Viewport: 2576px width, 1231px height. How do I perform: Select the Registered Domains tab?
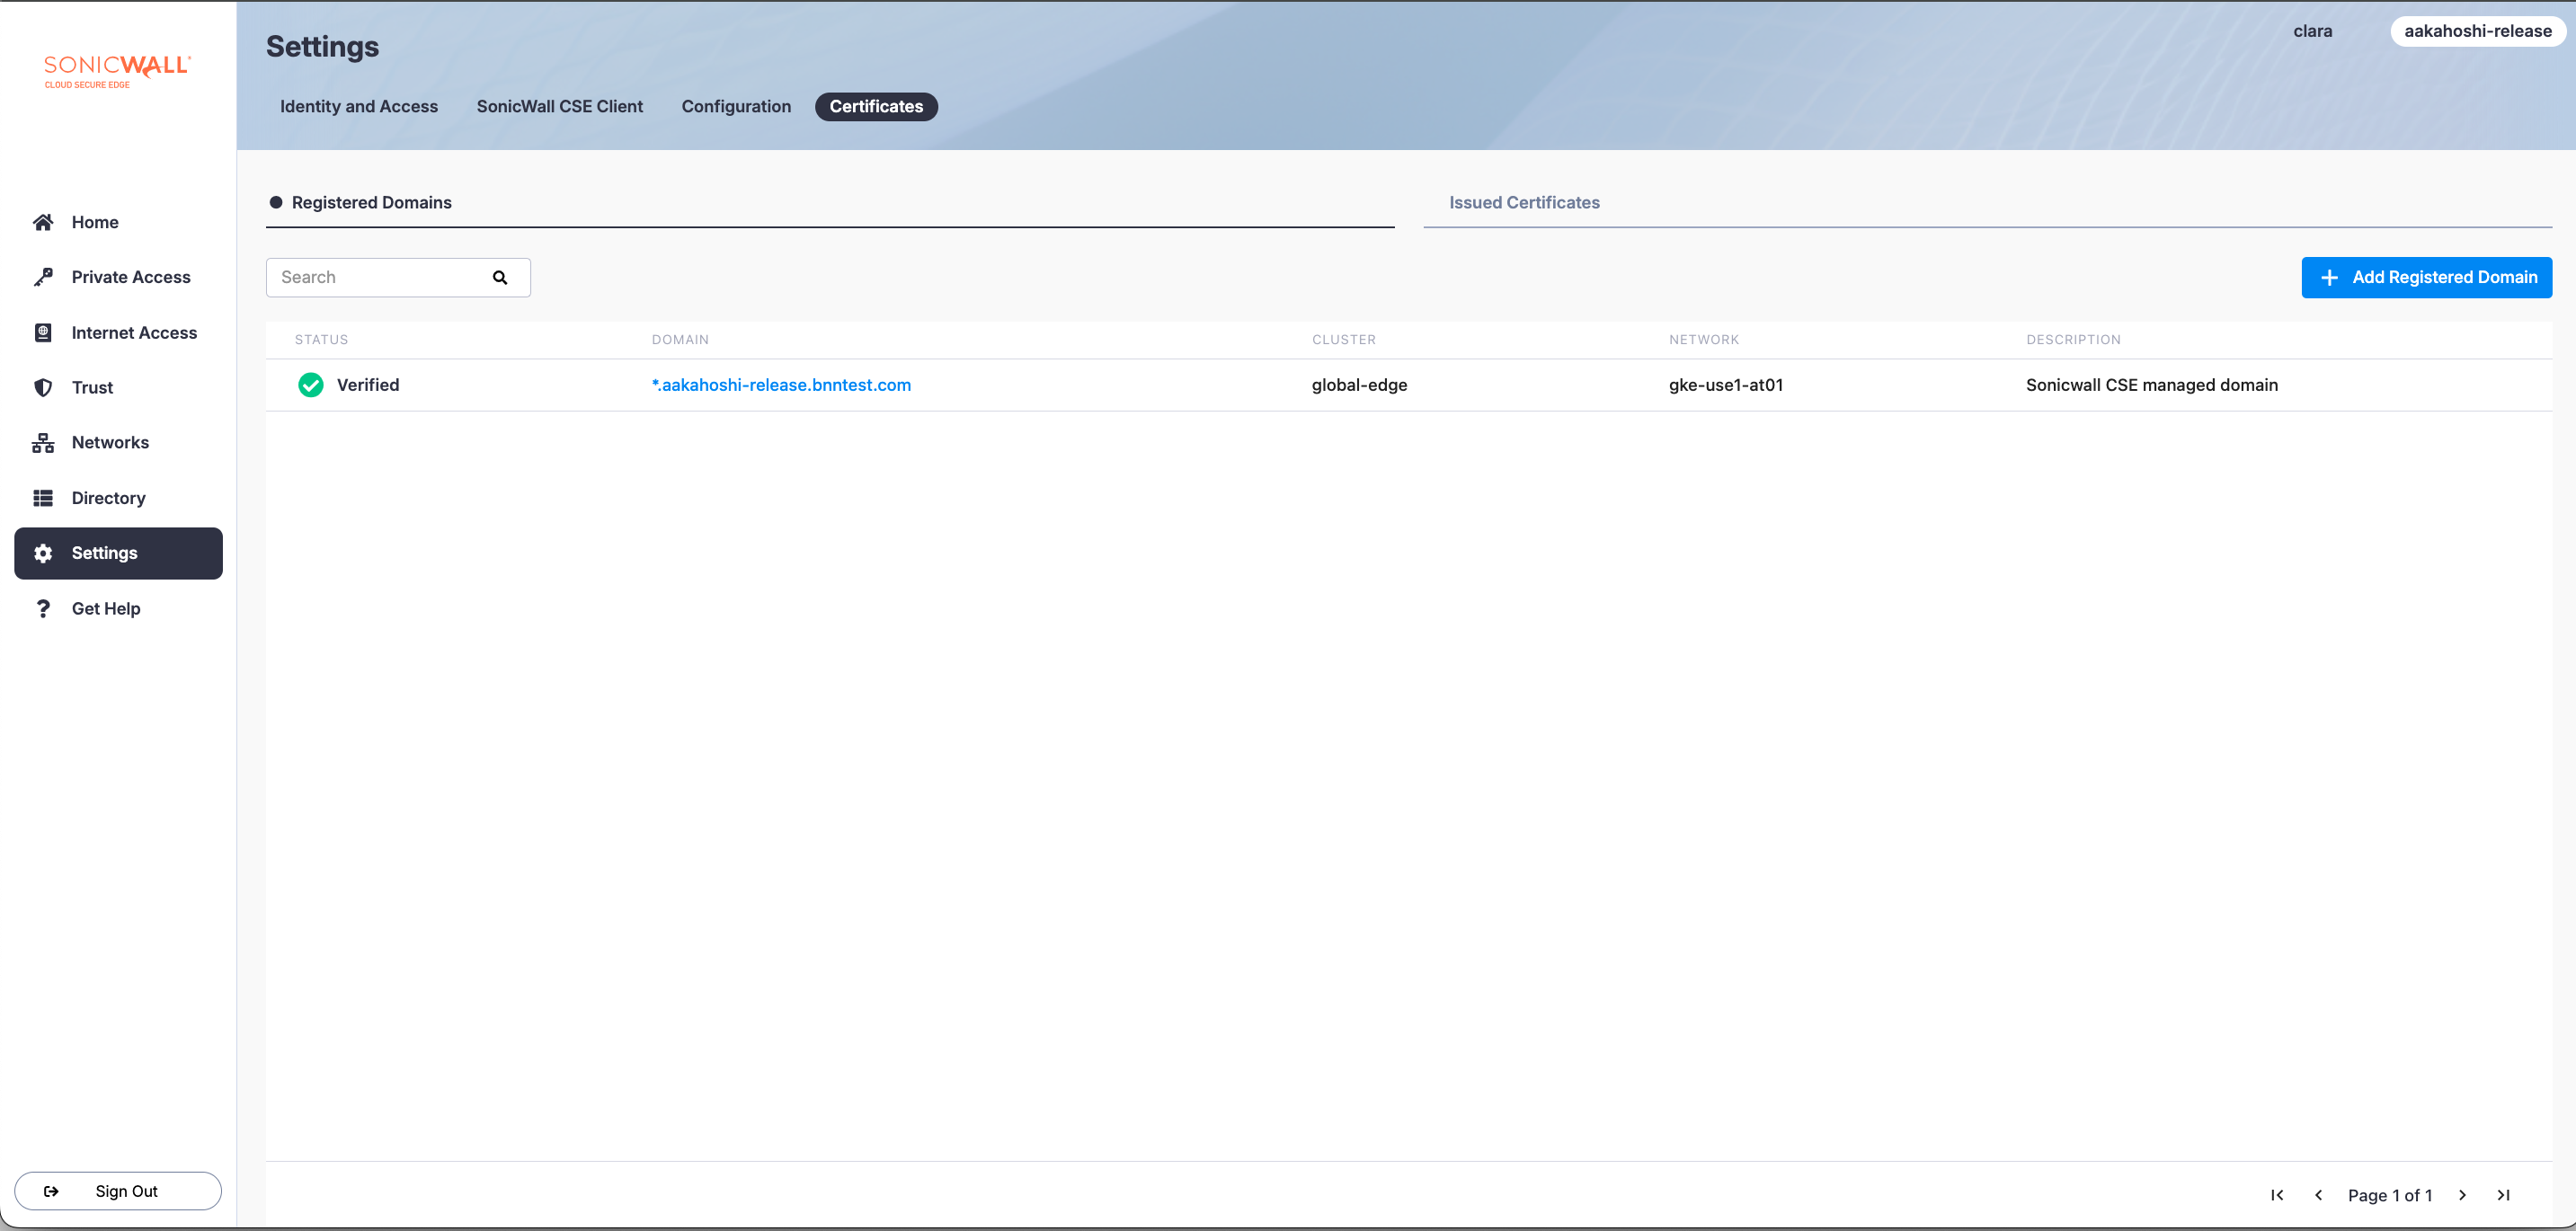pos(371,203)
